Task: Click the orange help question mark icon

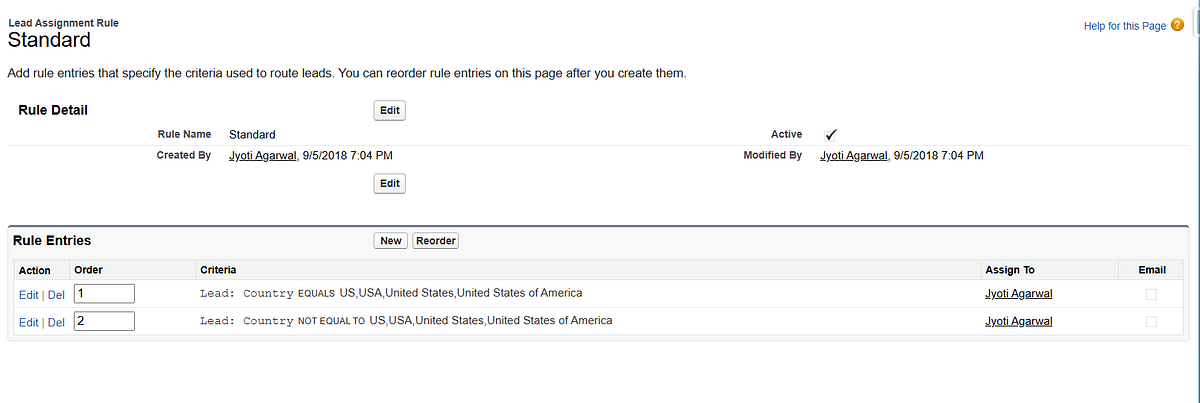Action: click(1177, 25)
